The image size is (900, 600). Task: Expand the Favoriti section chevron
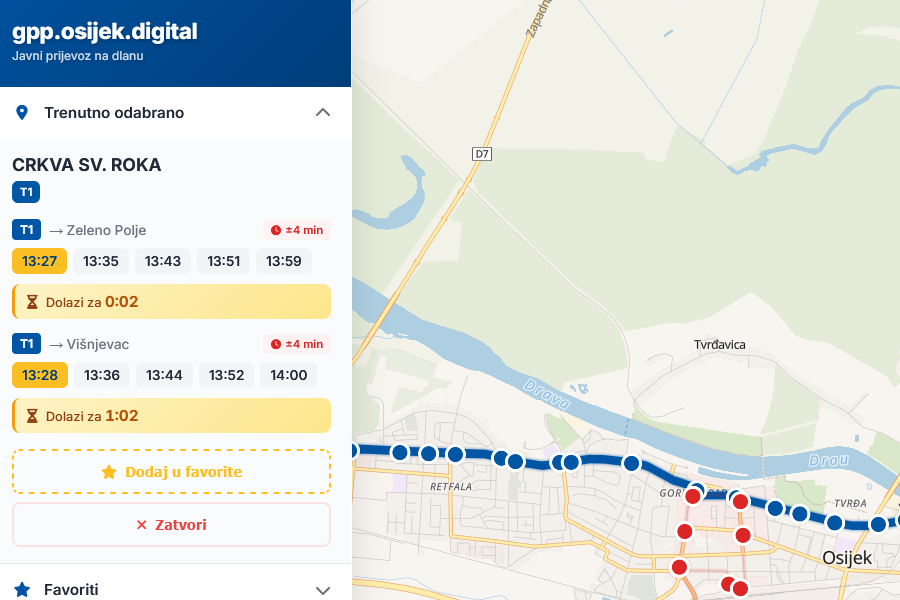click(x=322, y=590)
